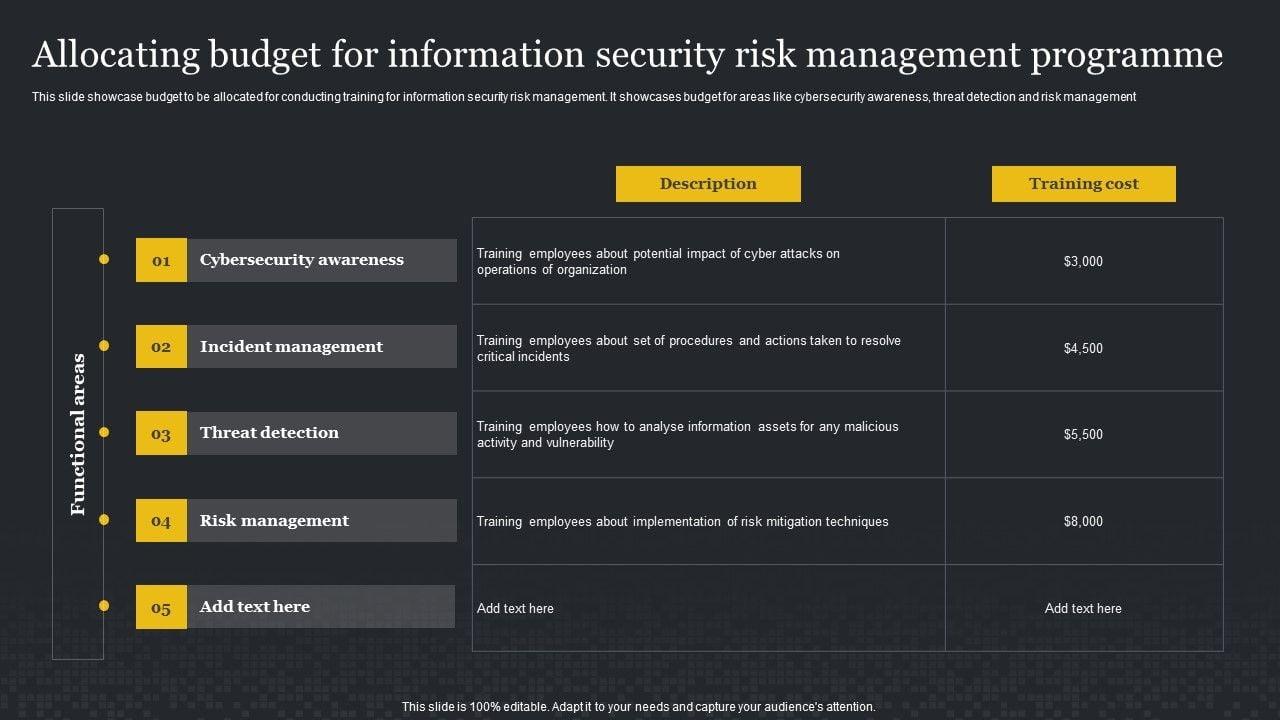This screenshot has width=1280, height=720.
Task: Click the yellow bullet dot beside Cybersecurity awareness
Action: [x=104, y=259]
